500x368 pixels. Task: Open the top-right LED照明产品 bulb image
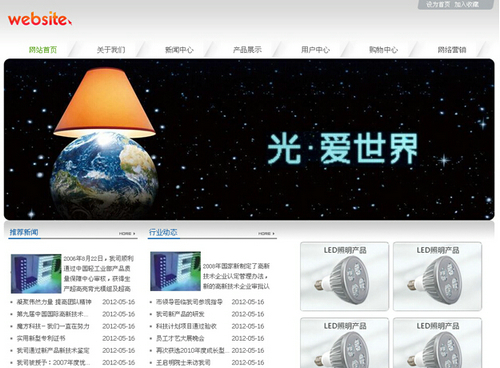438,277
